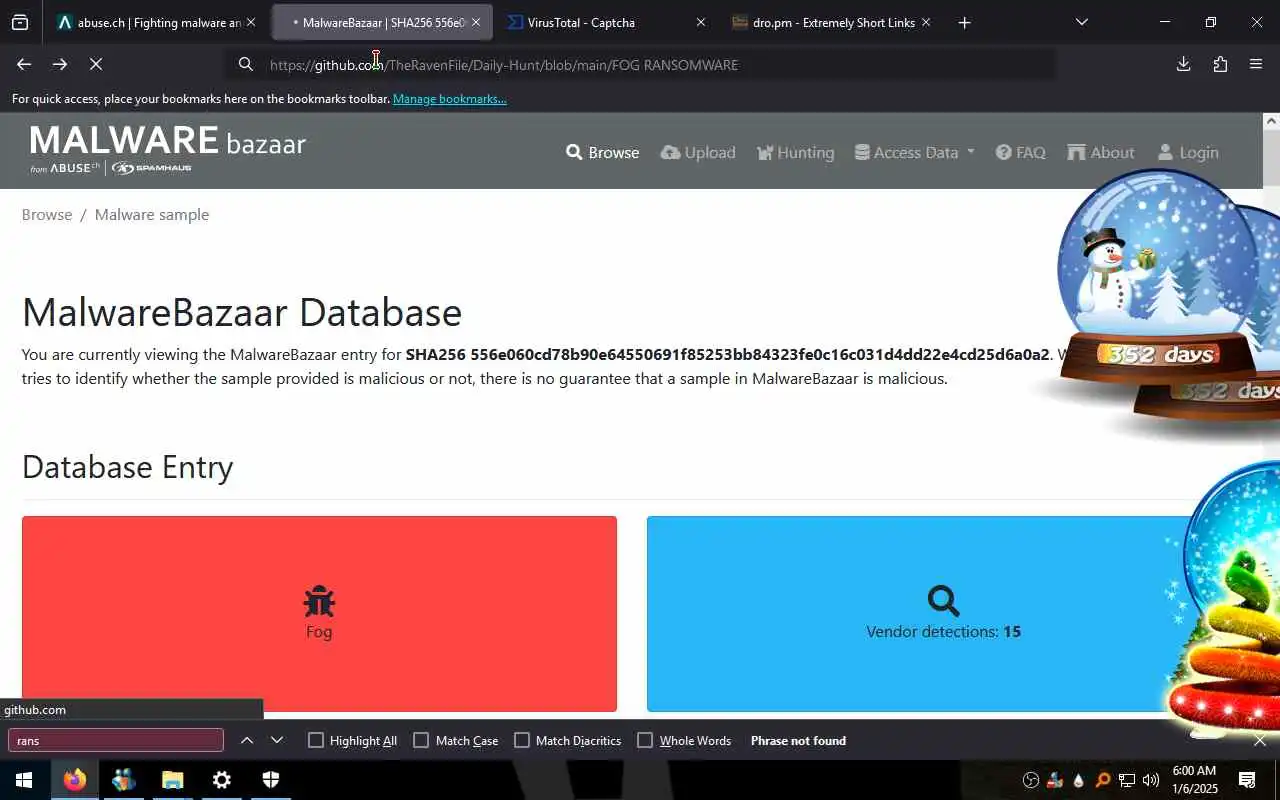The width and height of the screenshot is (1280, 800).
Task: Open Windows Security from the taskbar
Action: point(270,780)
